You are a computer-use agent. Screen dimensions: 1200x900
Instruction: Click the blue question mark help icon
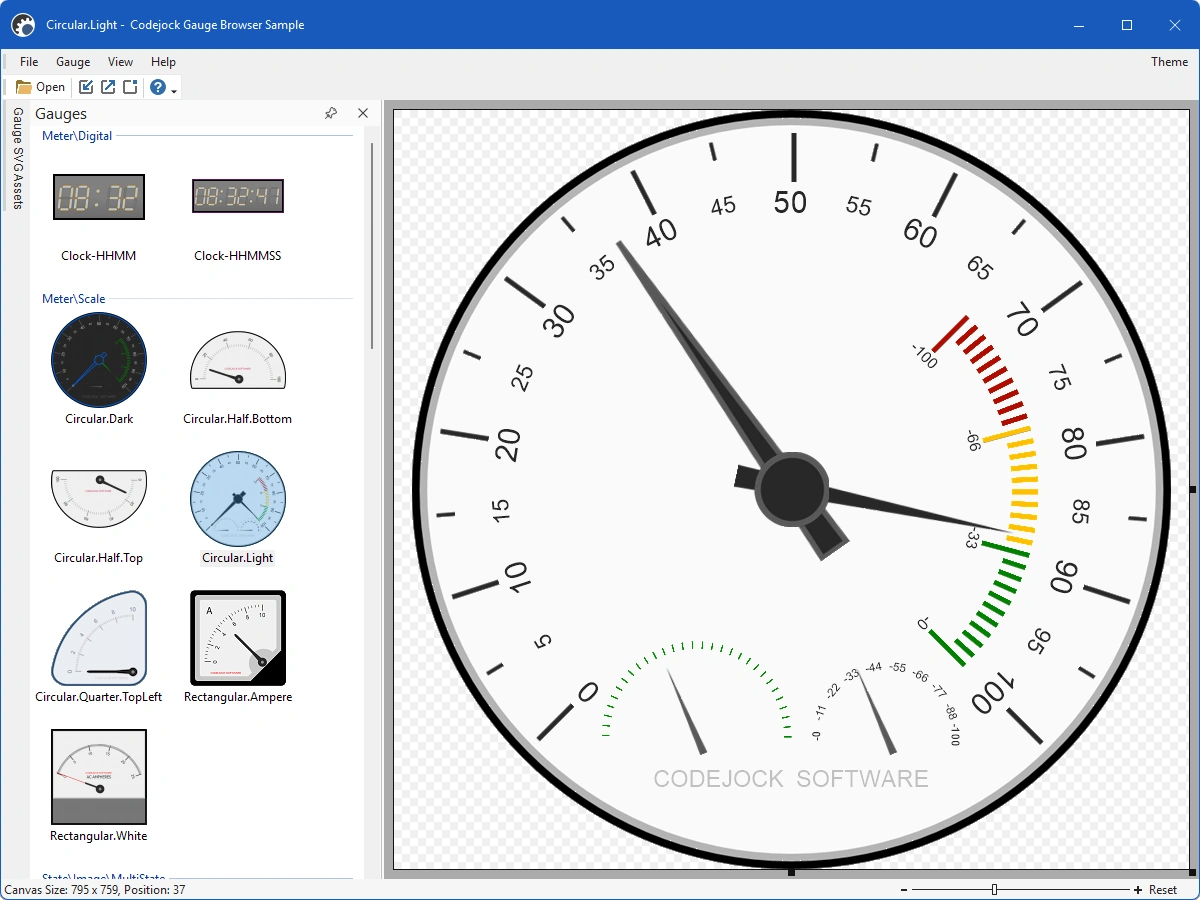point(158,87)
